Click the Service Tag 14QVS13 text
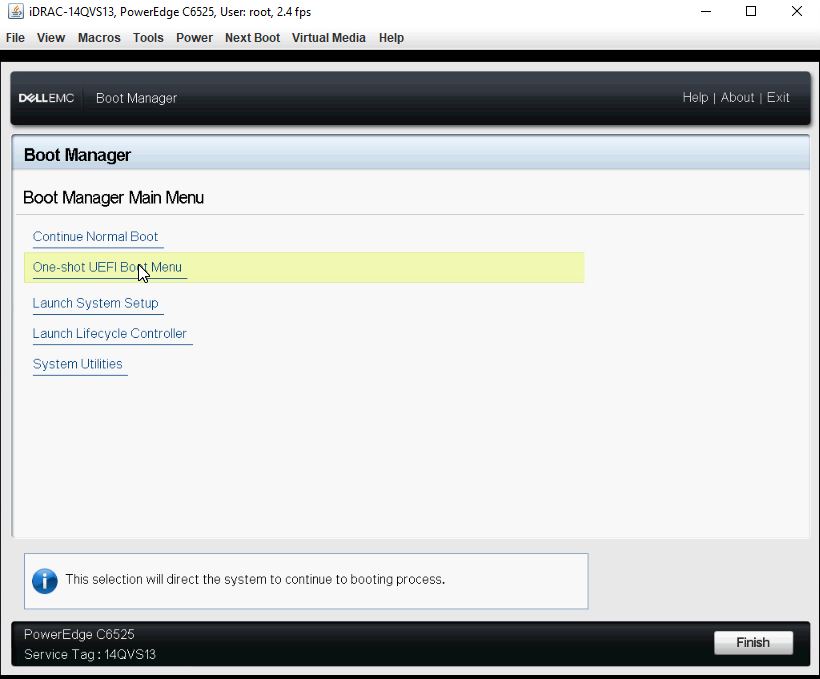820x679 pixels. [90, 654]
